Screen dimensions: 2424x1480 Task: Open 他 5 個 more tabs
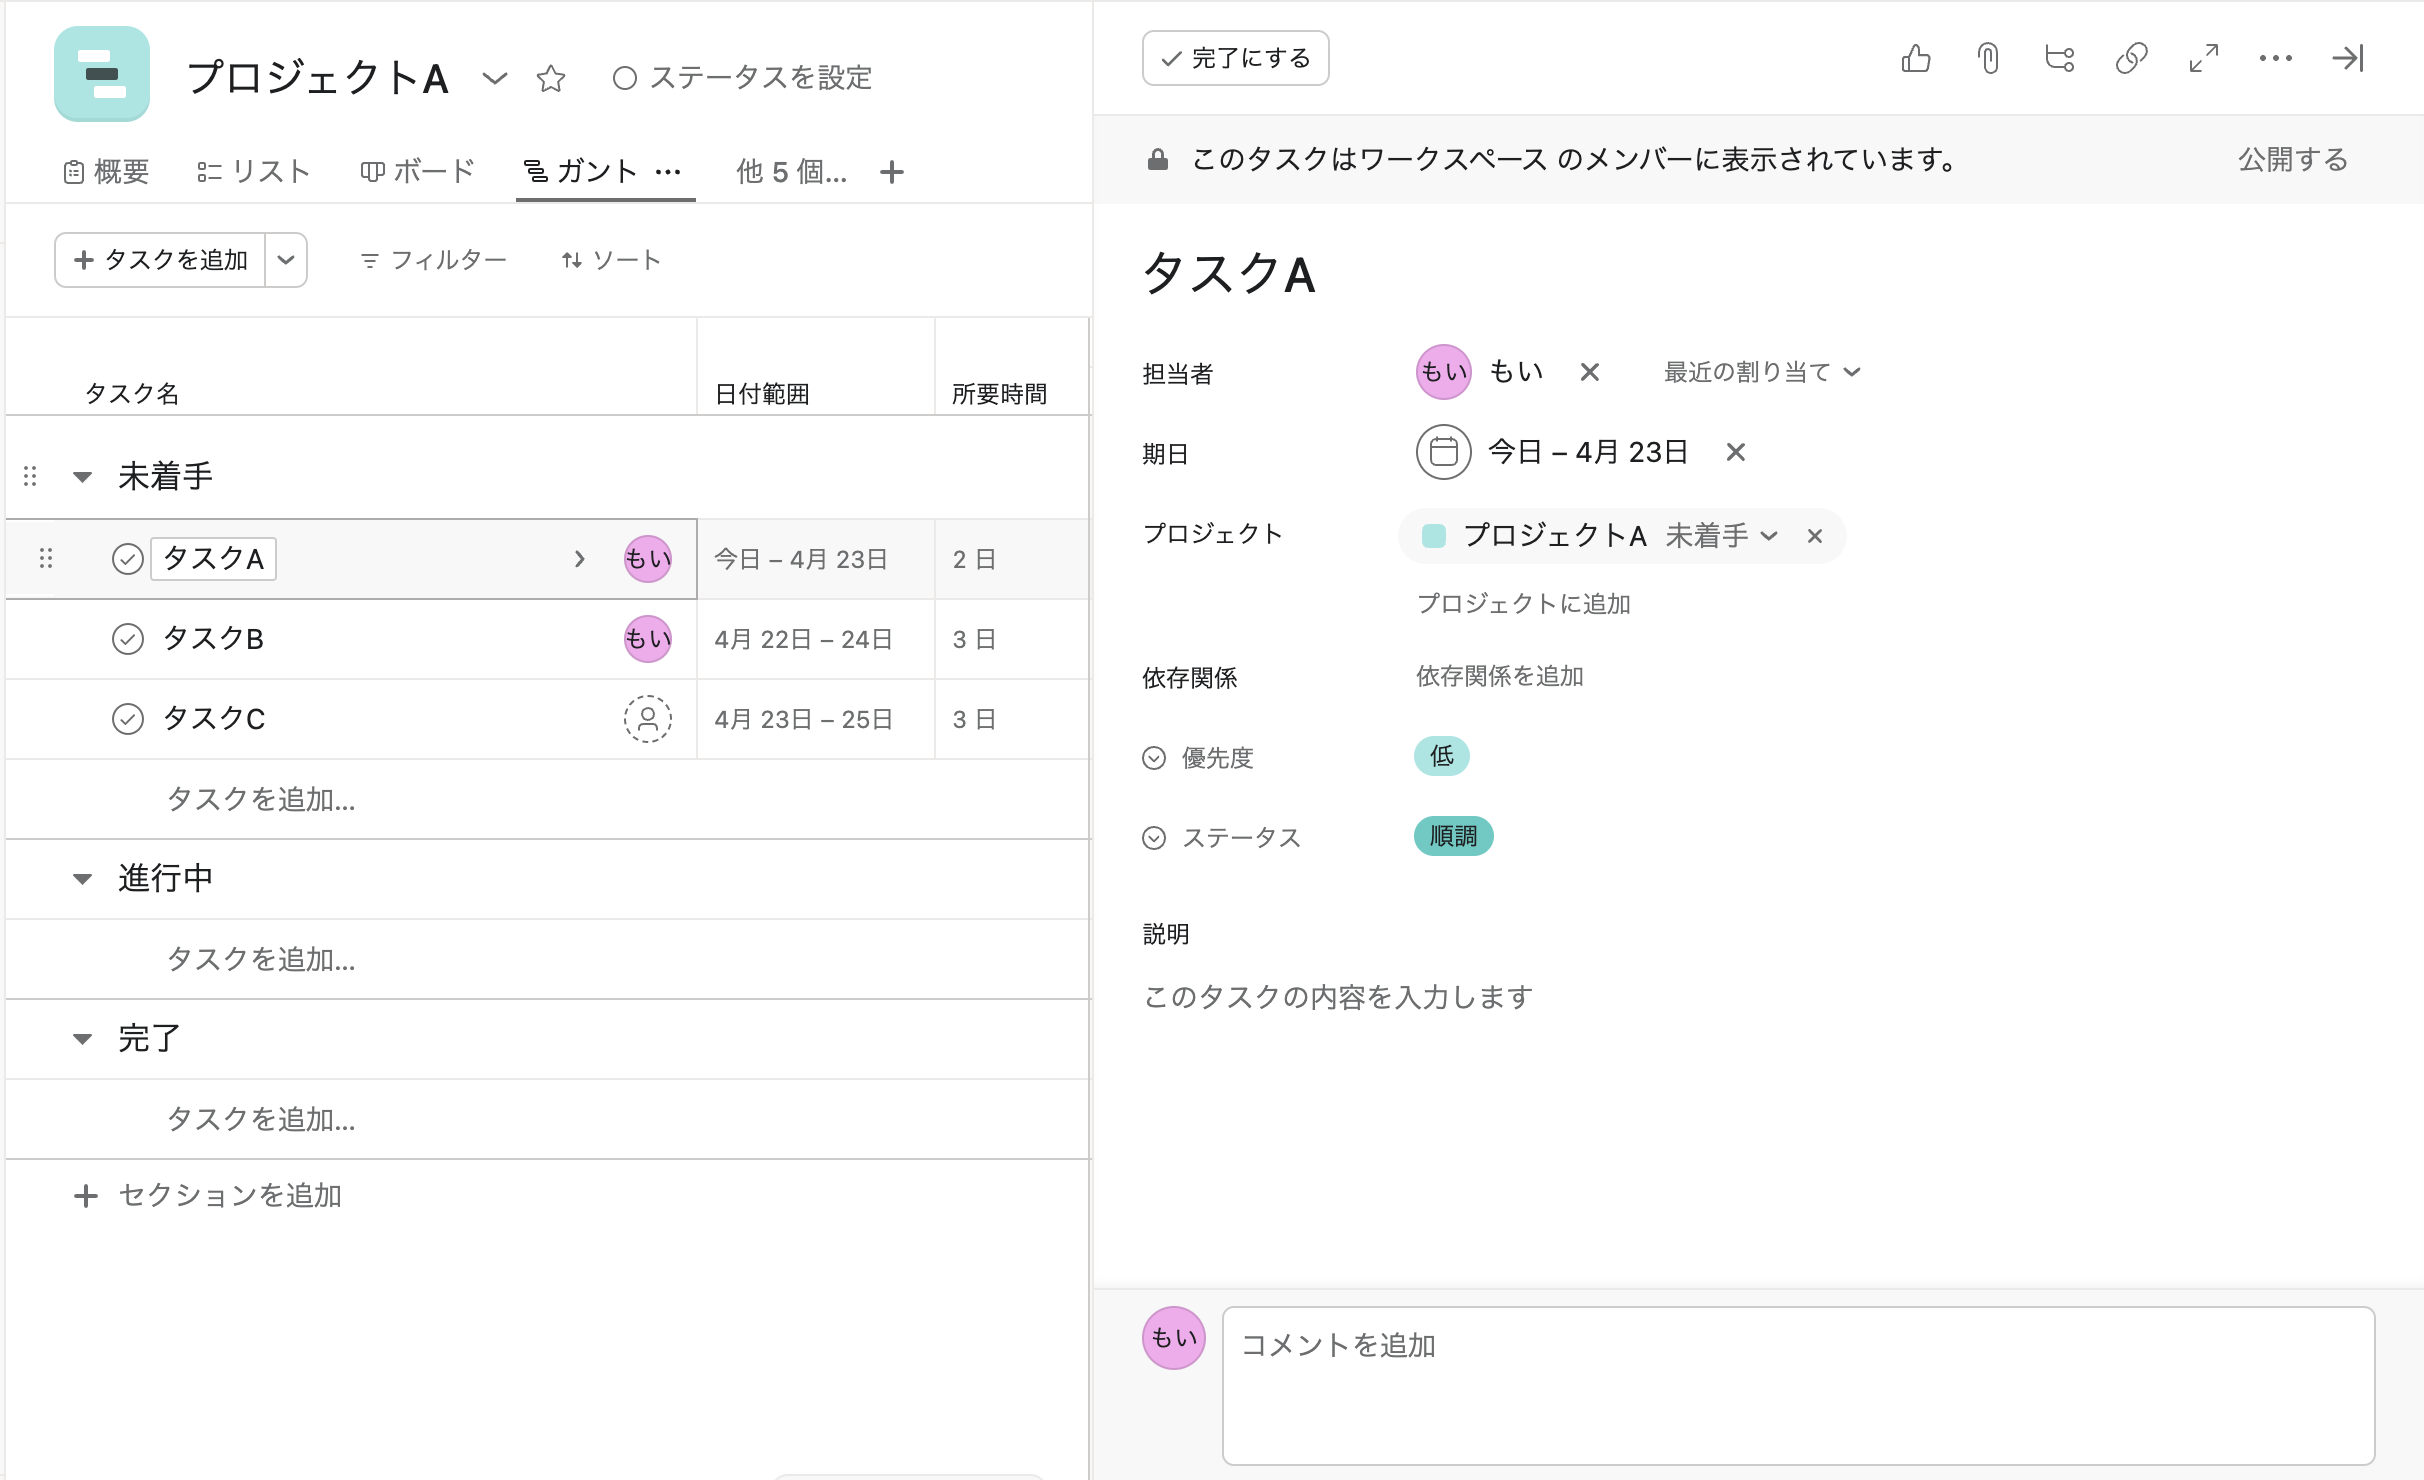point(791,172)
